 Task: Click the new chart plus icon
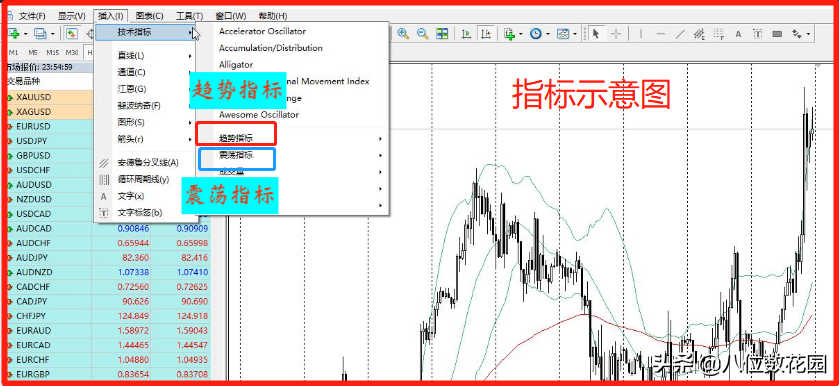[14, 34]
